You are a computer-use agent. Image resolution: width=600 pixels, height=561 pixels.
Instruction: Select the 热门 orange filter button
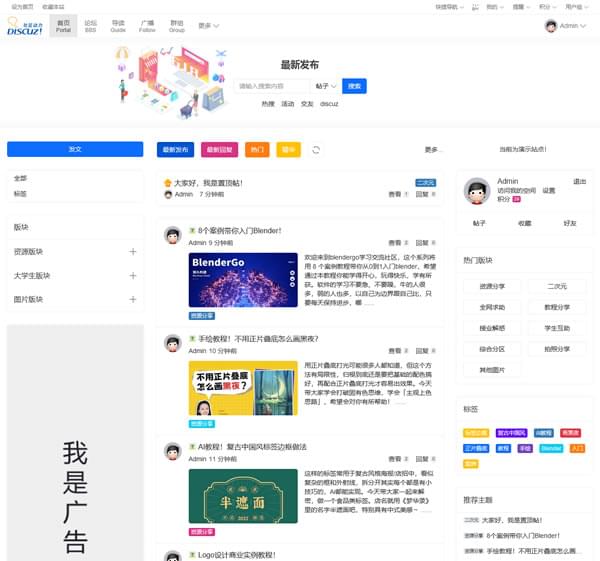[257, 150]
